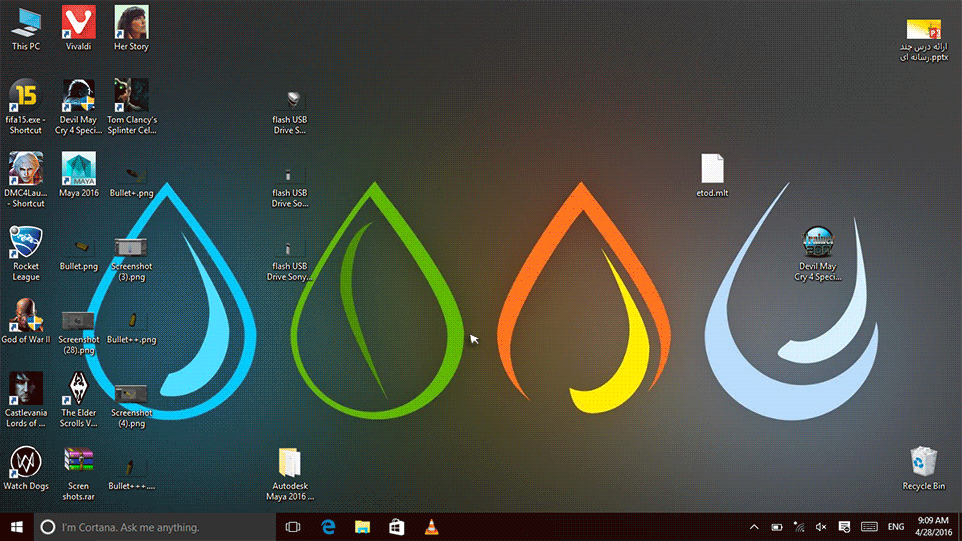
Task: Open Task View from the taskbar
Action: [x=293, y=527]
